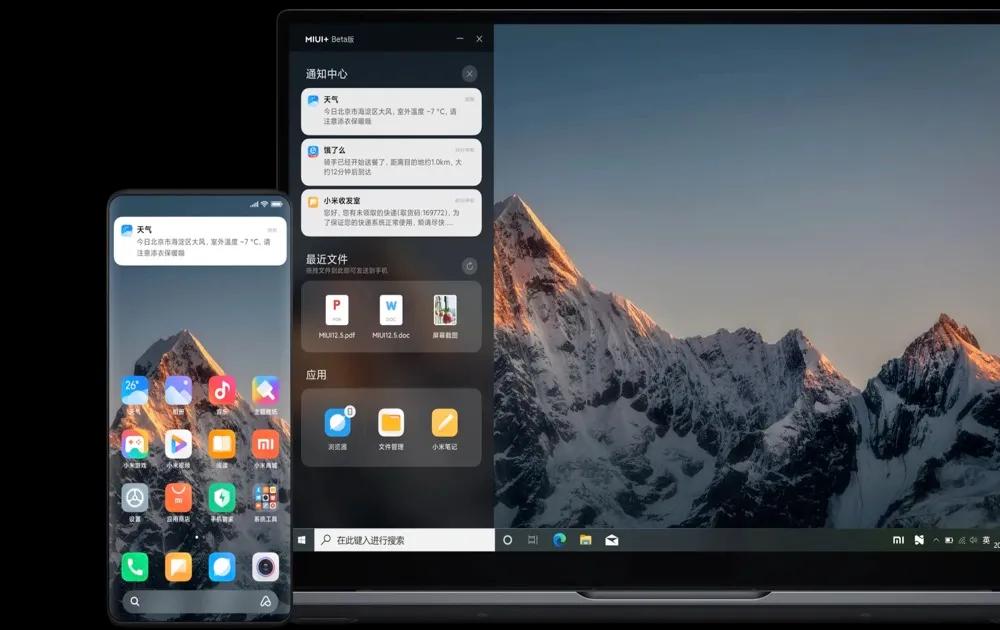Click the 在此键入进行搜索 taskbar search box
The width and height of the screenshot is (1000, 630).
[x=404, y=540]
